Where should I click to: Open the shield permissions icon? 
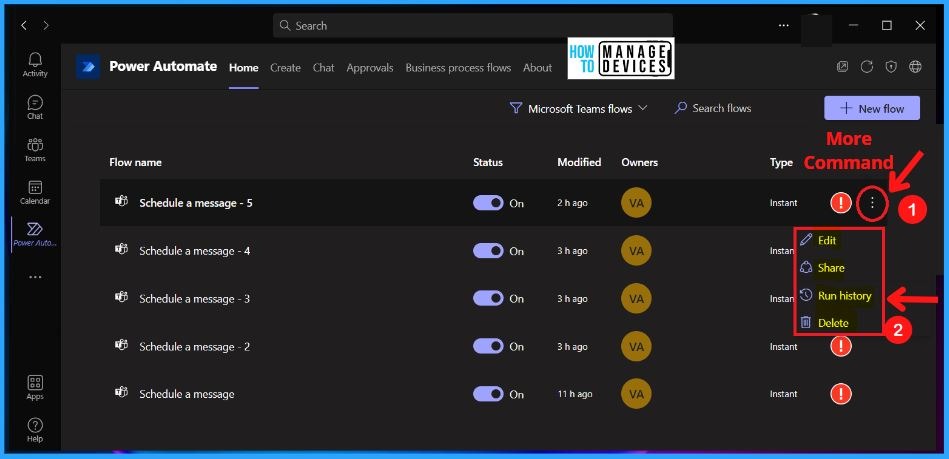pos(891,67)
